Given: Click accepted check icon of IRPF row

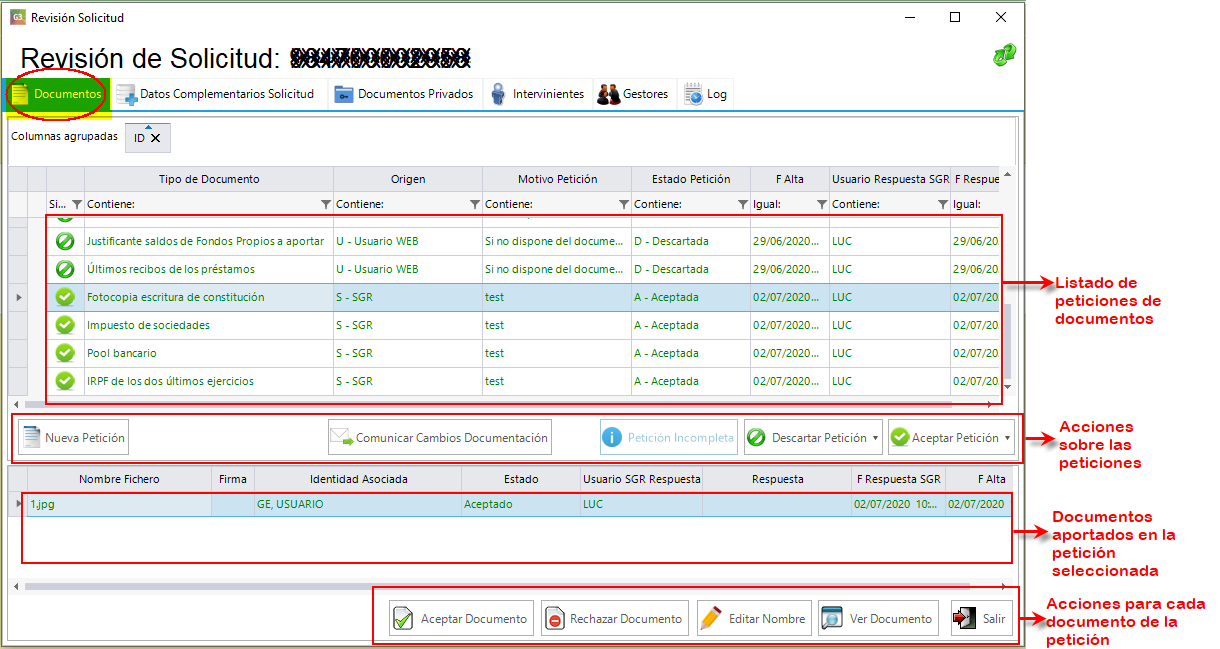Looking at the screenshot, I should (65, 381).
